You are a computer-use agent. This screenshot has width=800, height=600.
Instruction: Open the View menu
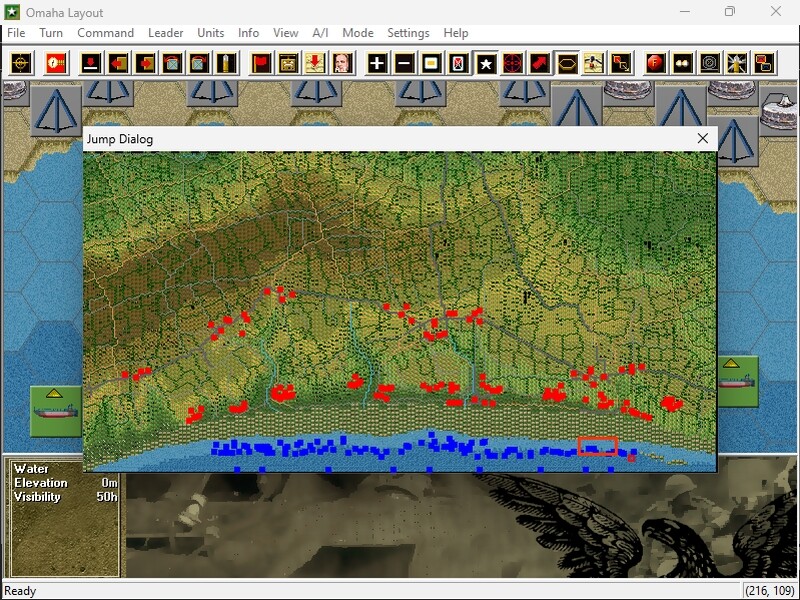pos(286,33)
